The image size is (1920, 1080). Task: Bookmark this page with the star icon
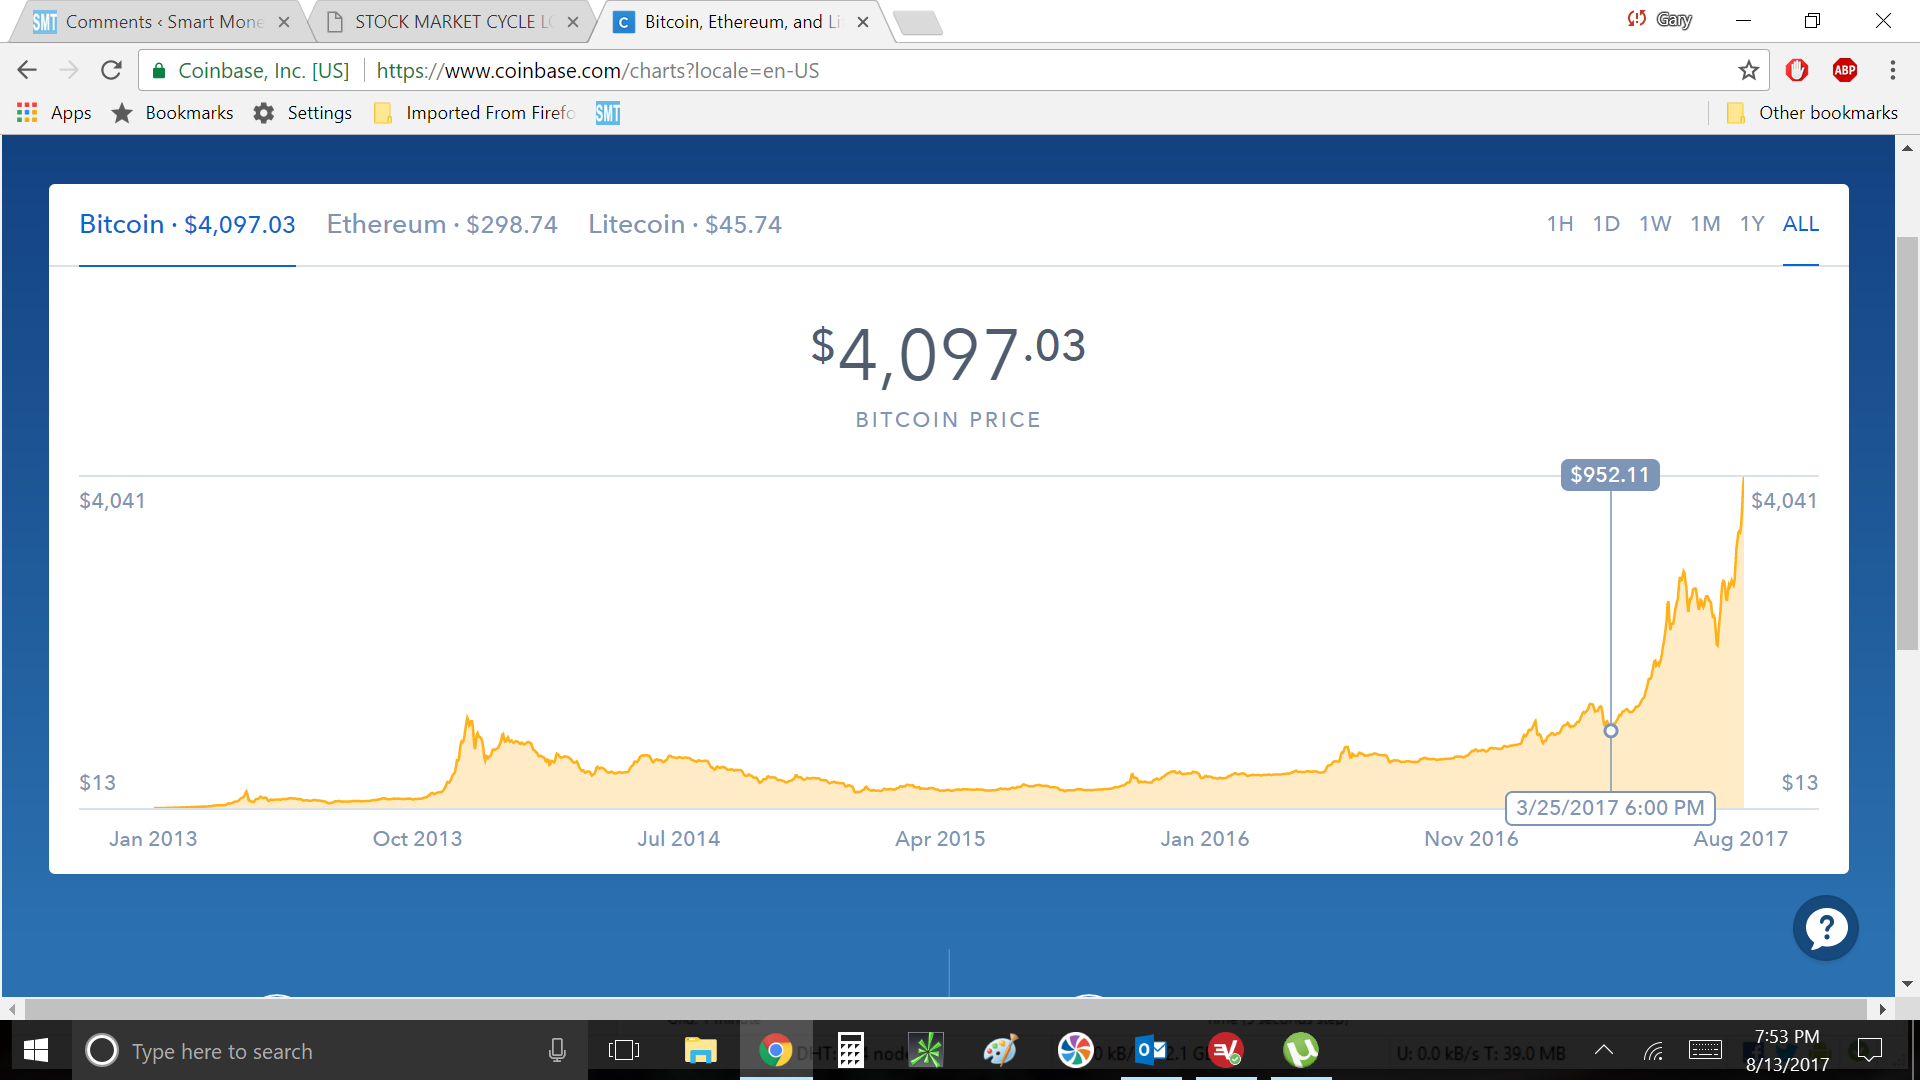(1748, 70)
